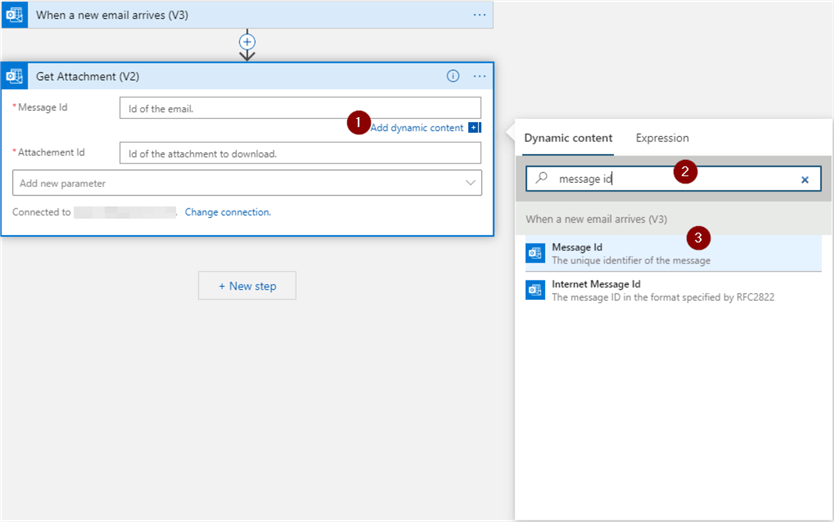The height and width of the screenshot is (522, 834).
Task: Click Outlook icon on email trigger step
Action: point(15,15)
